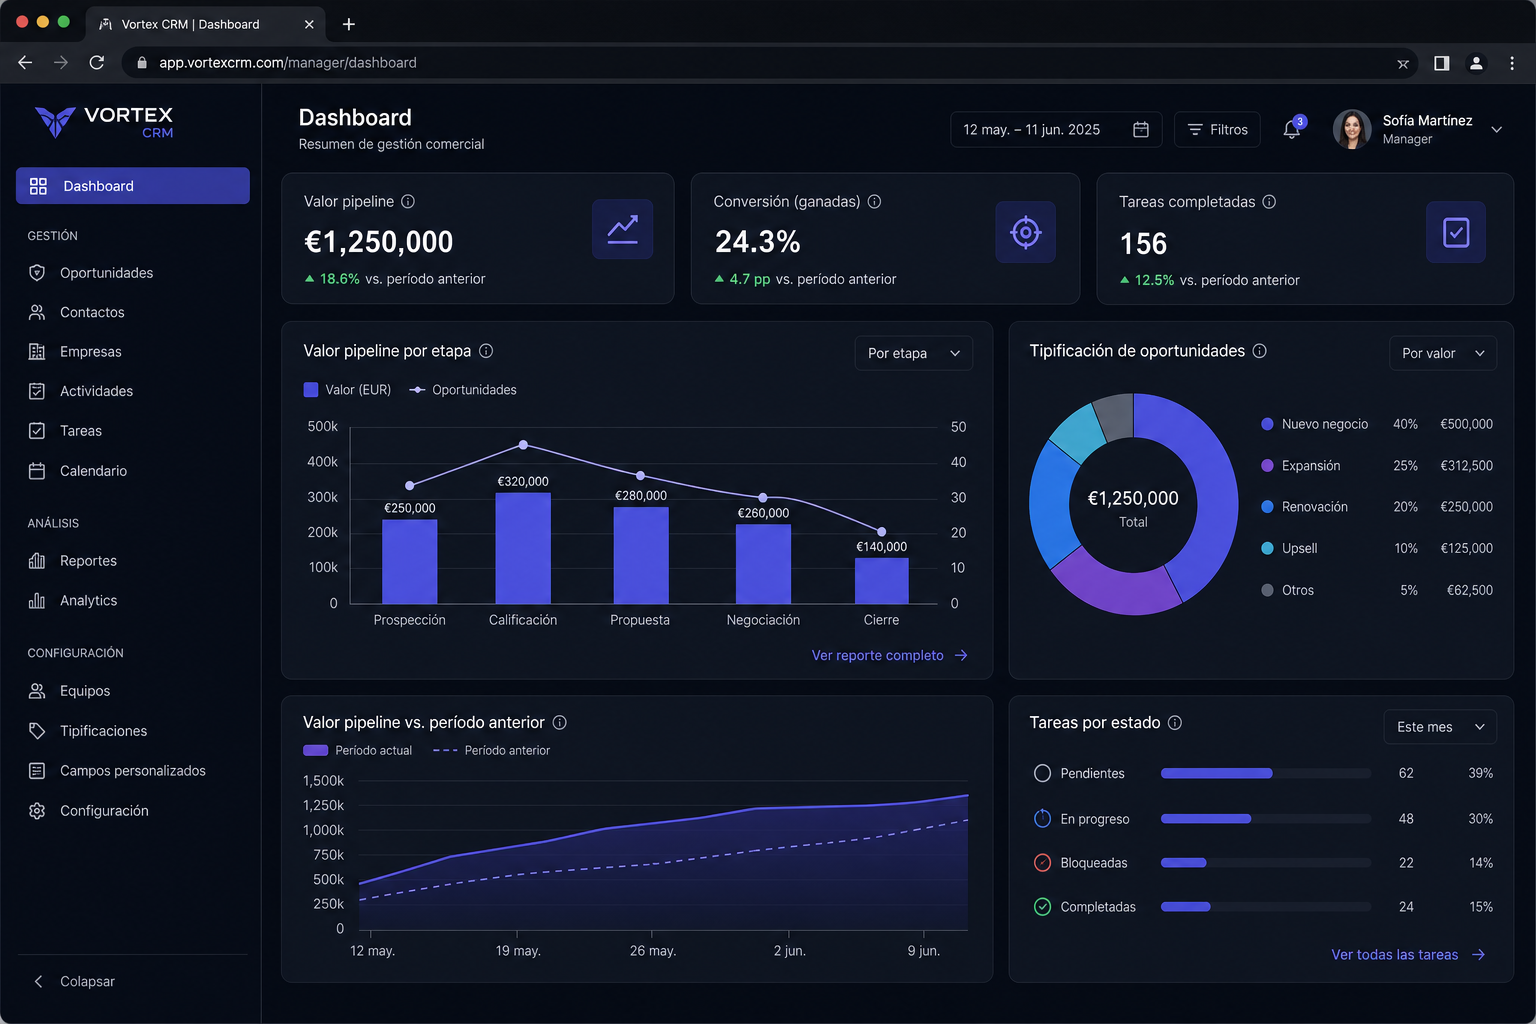This screenshot has height=1024, width=1536.
Task: Click the Expansión purple color dot
Action: pos(1267,466)
